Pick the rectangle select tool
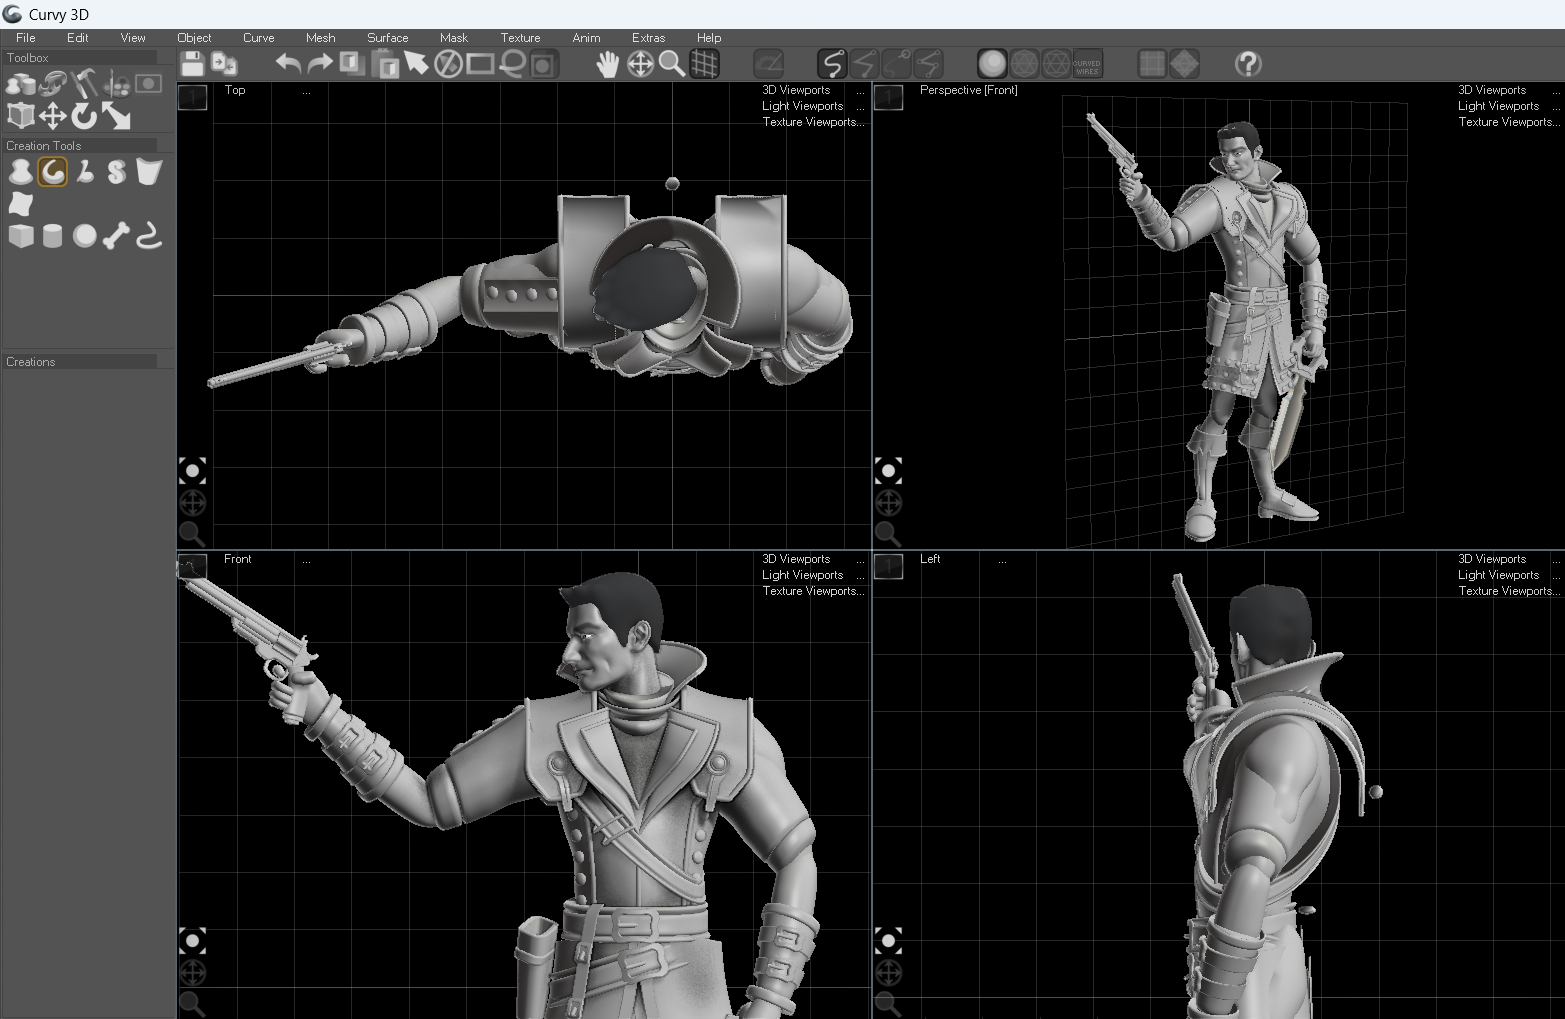Screen dimensions: 1565x1019 480,64
